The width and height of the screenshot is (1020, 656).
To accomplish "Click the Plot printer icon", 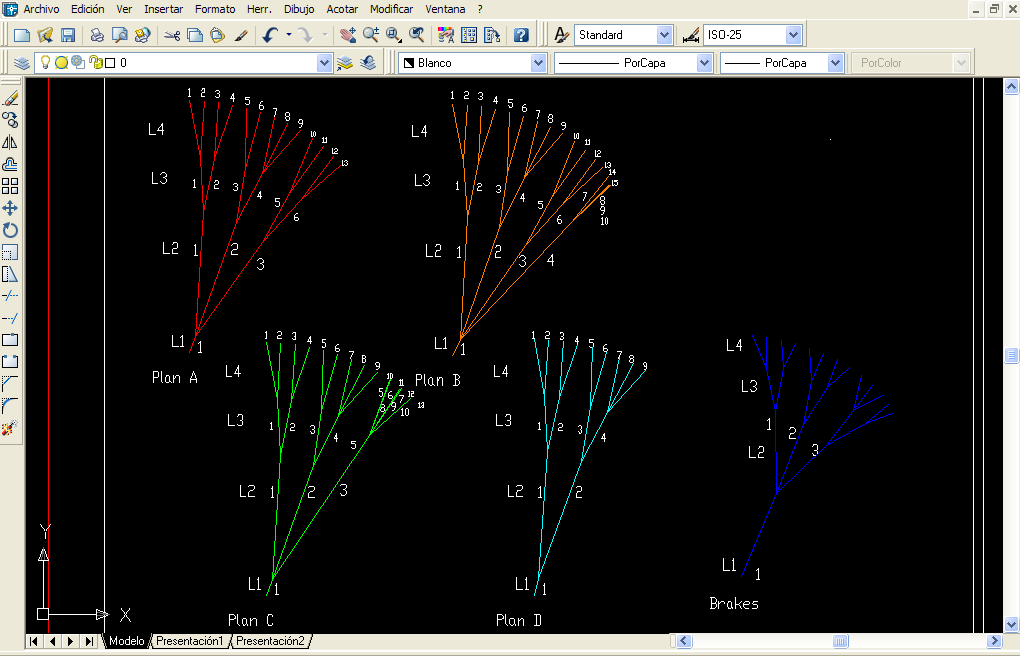I will pos(97,35).
